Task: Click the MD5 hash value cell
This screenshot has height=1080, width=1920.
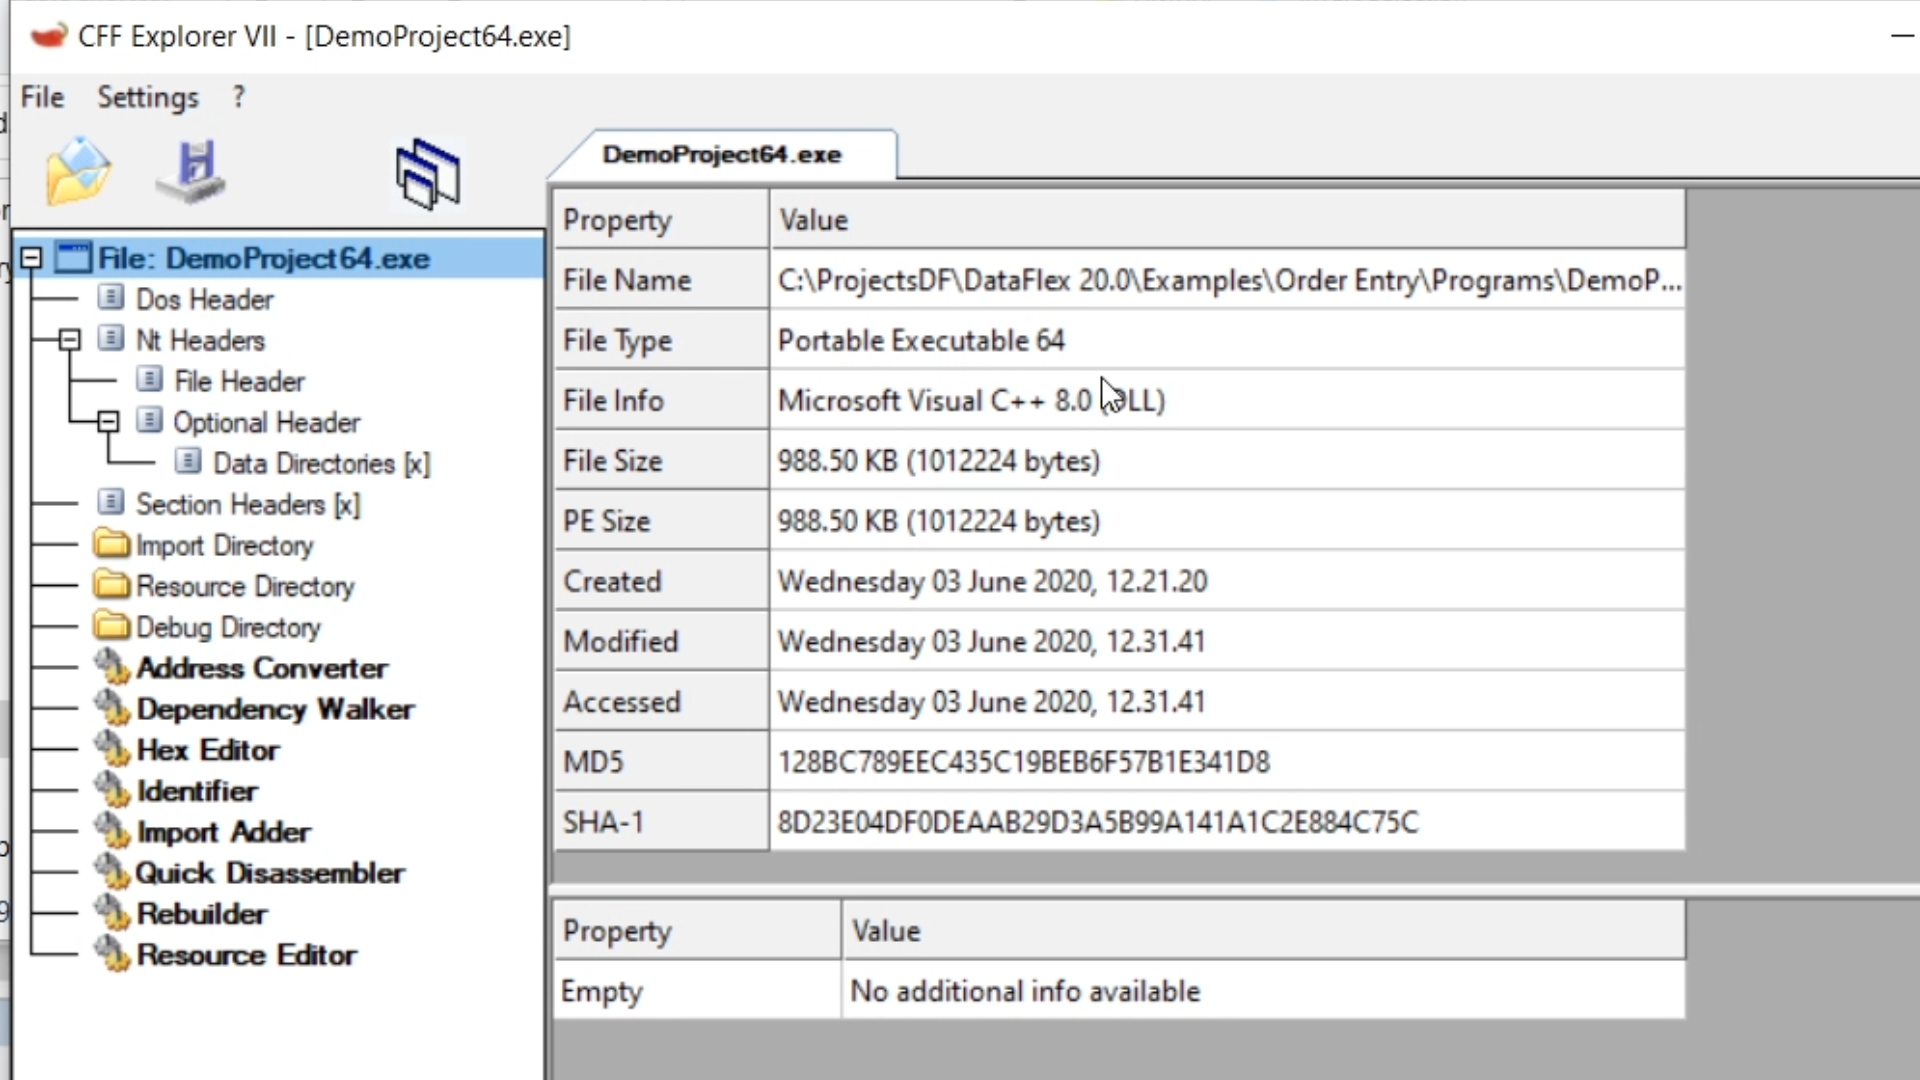Action: click(1023, 762)
